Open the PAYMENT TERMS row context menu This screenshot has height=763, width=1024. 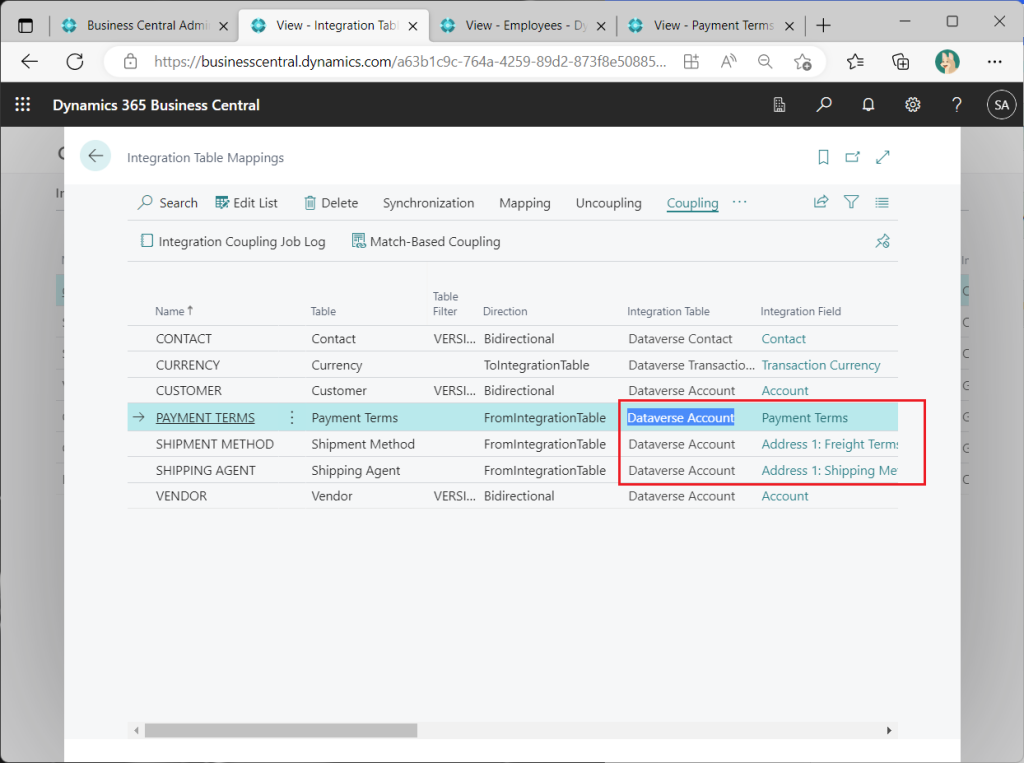[x=292, y=417]
